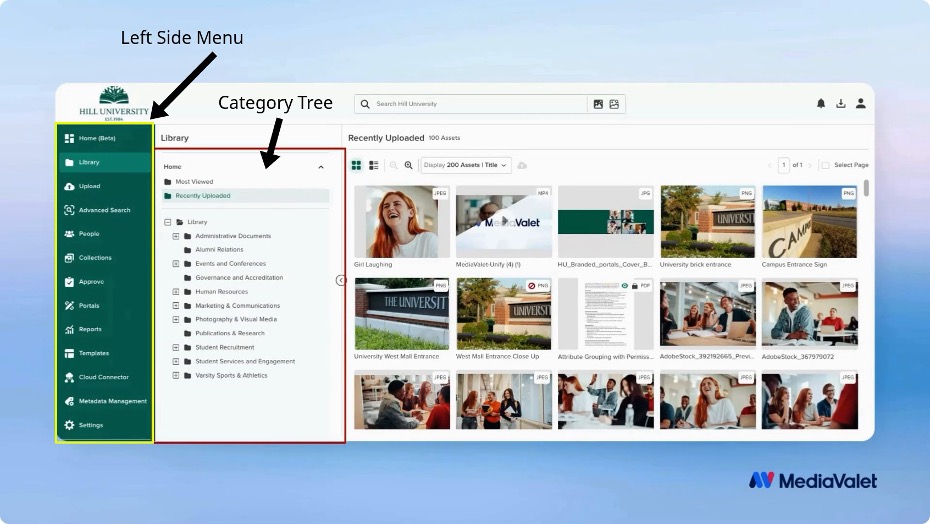This screenshot has width=930, height=524.
Task: Open People in the left menu
Action: pyautogui.click(x=104, y=234)
